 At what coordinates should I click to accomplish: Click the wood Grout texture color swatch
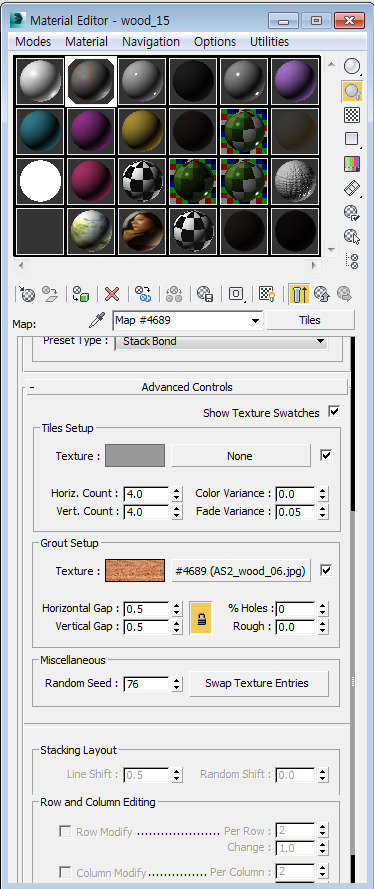point(135,570)
